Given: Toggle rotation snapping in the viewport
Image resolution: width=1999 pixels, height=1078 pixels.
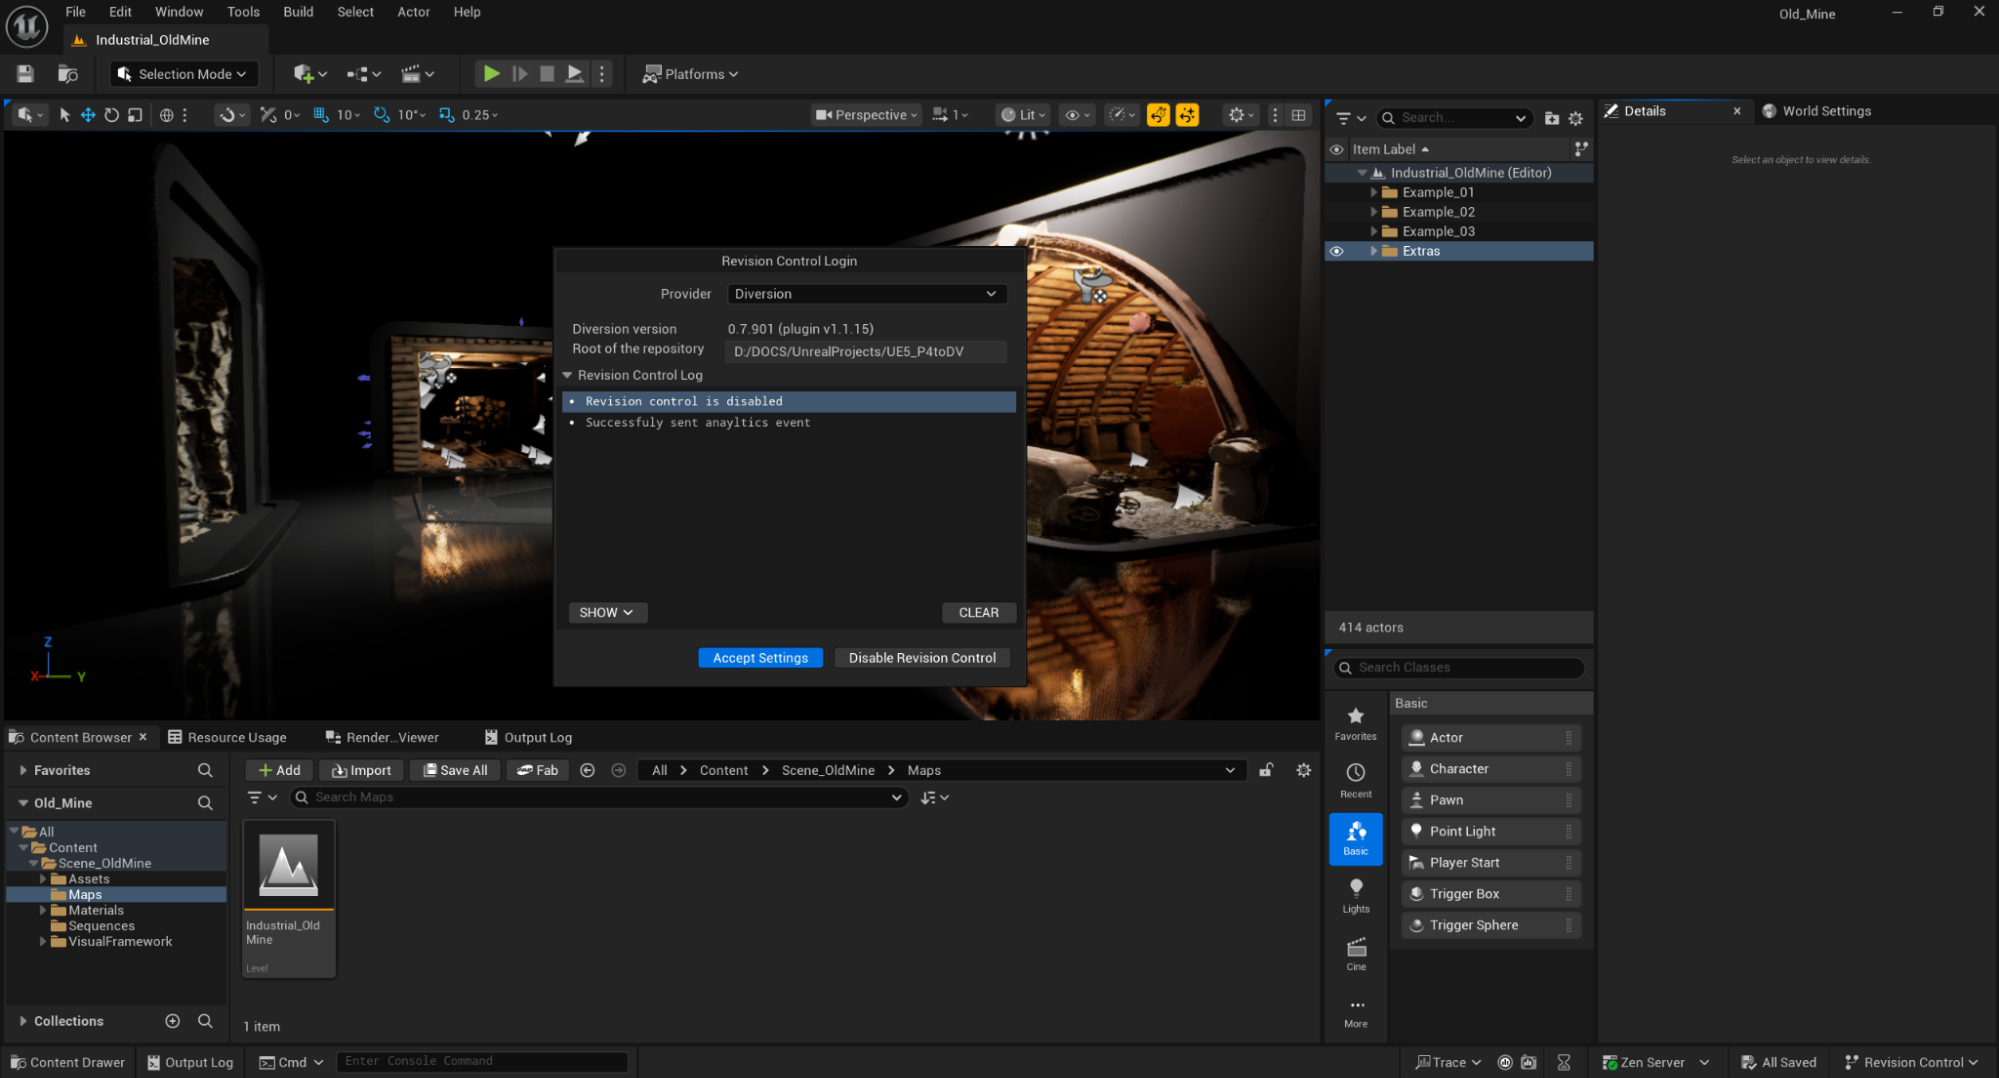Looking at the screenshot, I should coord(382,115).
